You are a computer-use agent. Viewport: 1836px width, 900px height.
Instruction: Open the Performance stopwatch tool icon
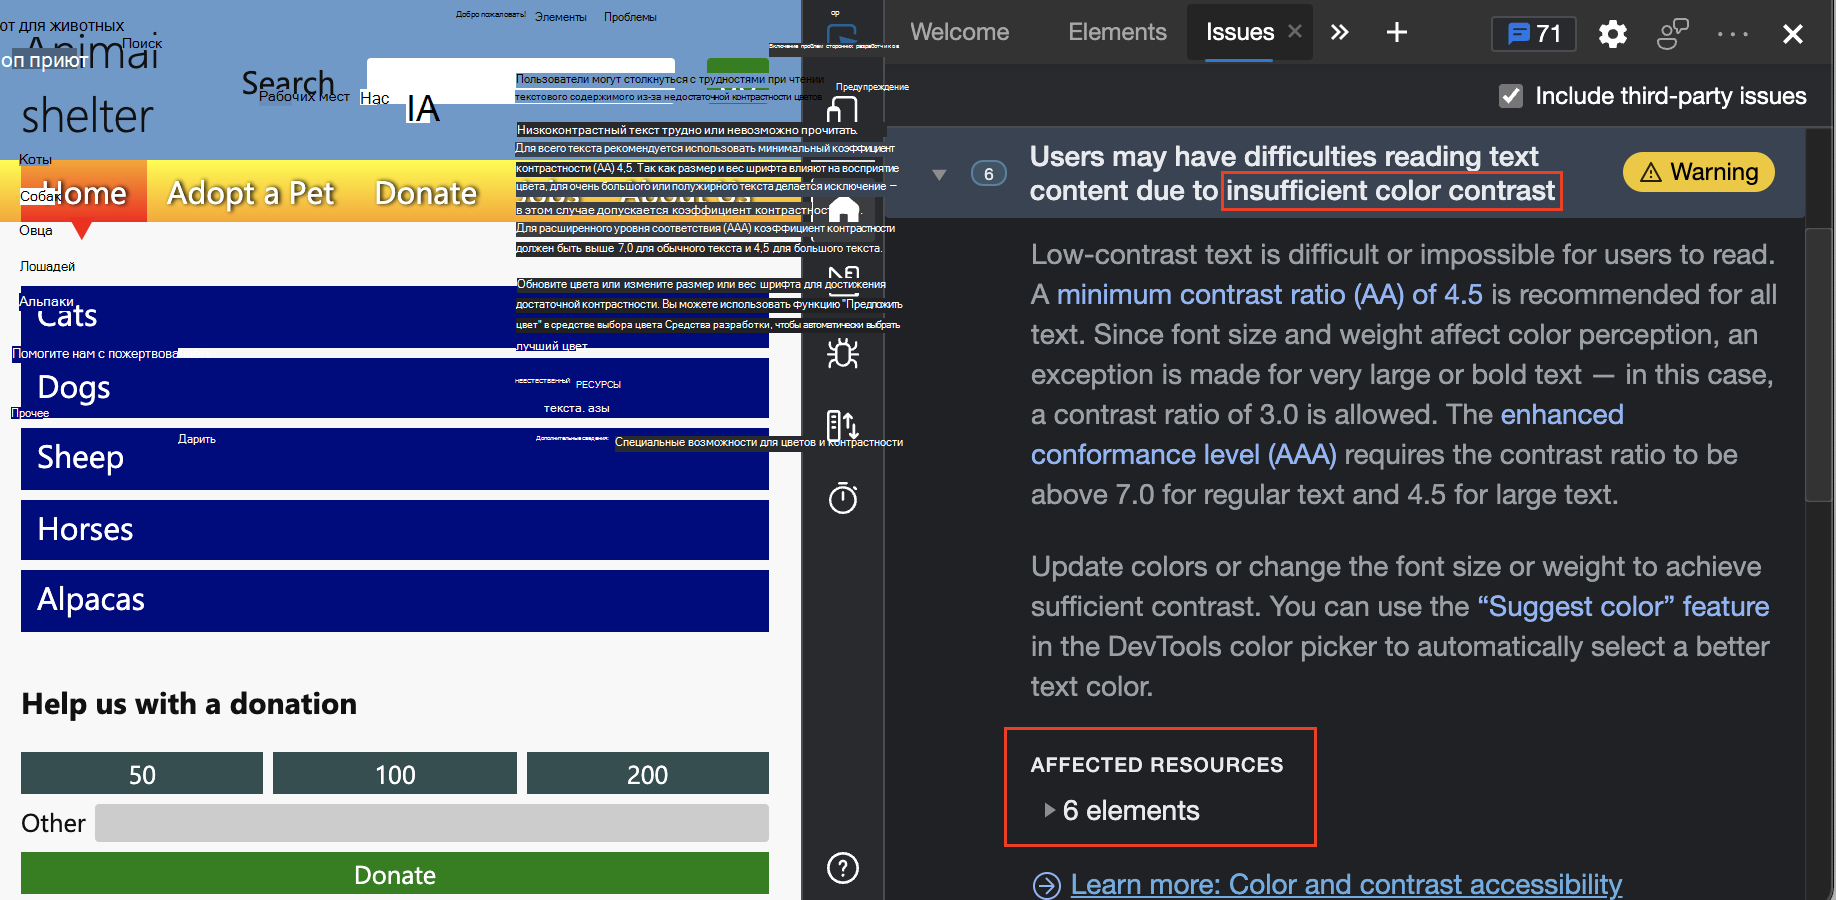click(843, 497)
